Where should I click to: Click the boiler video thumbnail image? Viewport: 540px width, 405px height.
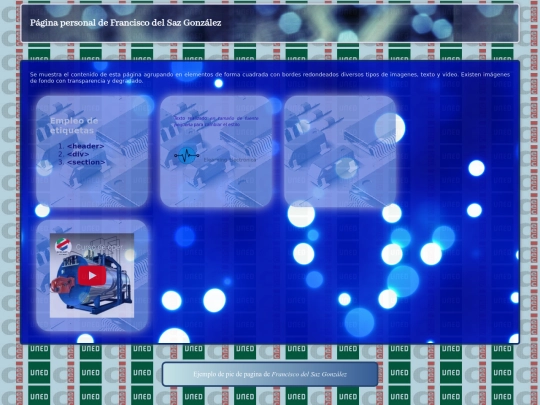[x=92, y=276]
